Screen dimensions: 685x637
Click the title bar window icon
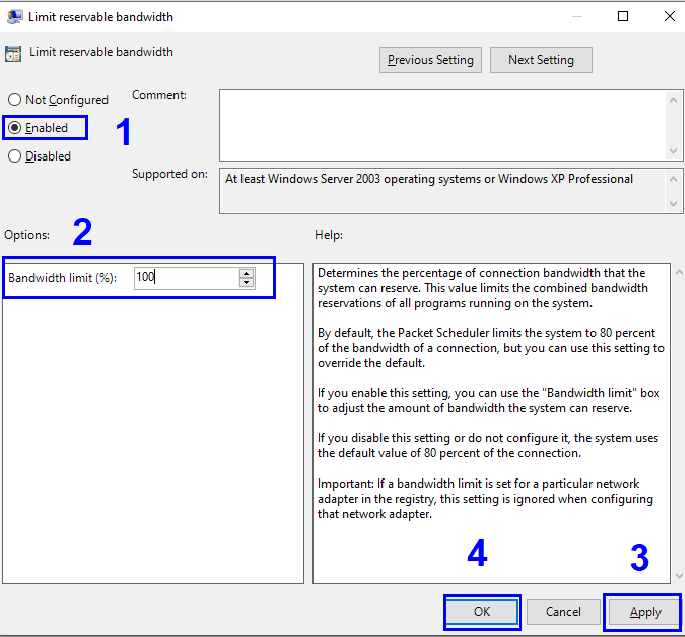click(x=14, y=17)
